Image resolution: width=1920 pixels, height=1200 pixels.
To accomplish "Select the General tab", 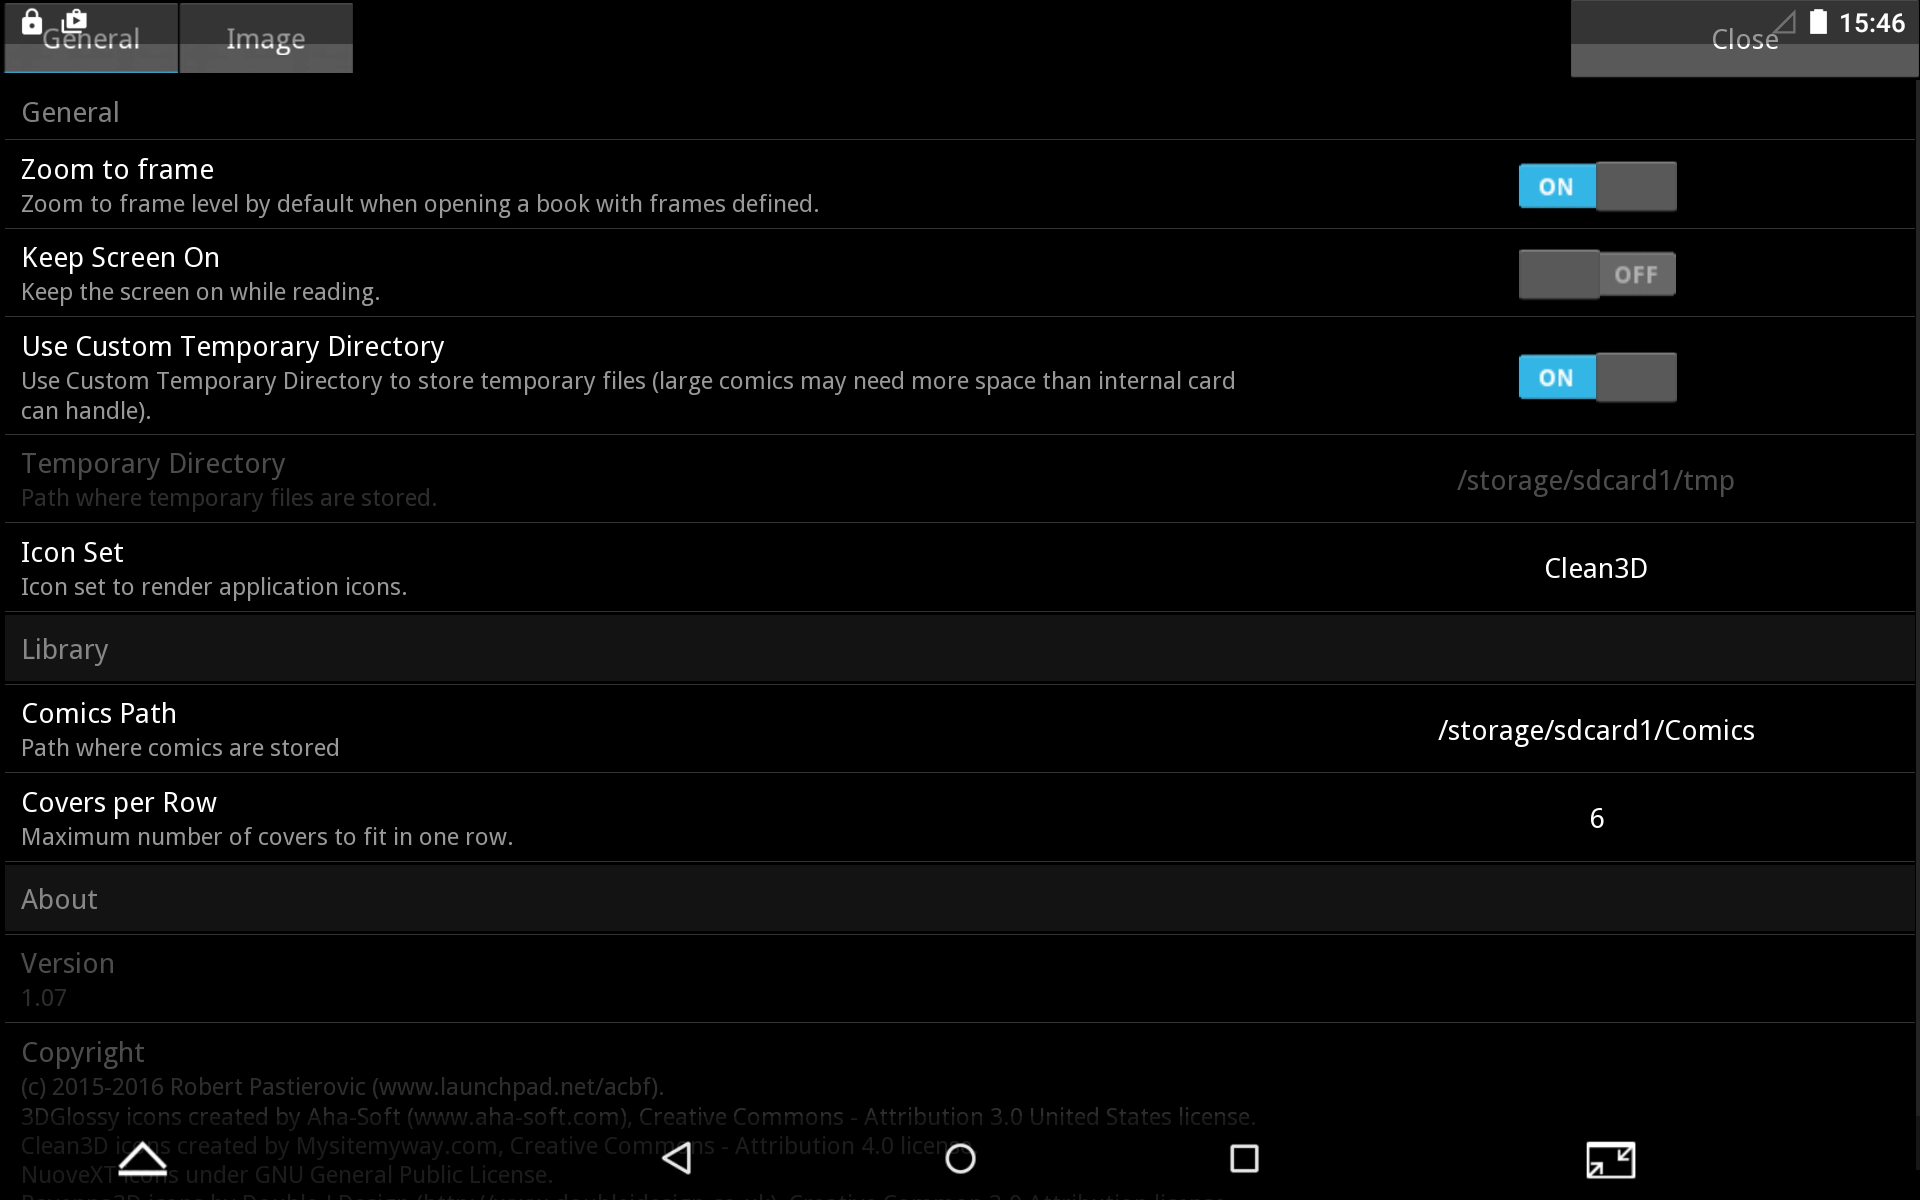I will [x=91, y=38].
